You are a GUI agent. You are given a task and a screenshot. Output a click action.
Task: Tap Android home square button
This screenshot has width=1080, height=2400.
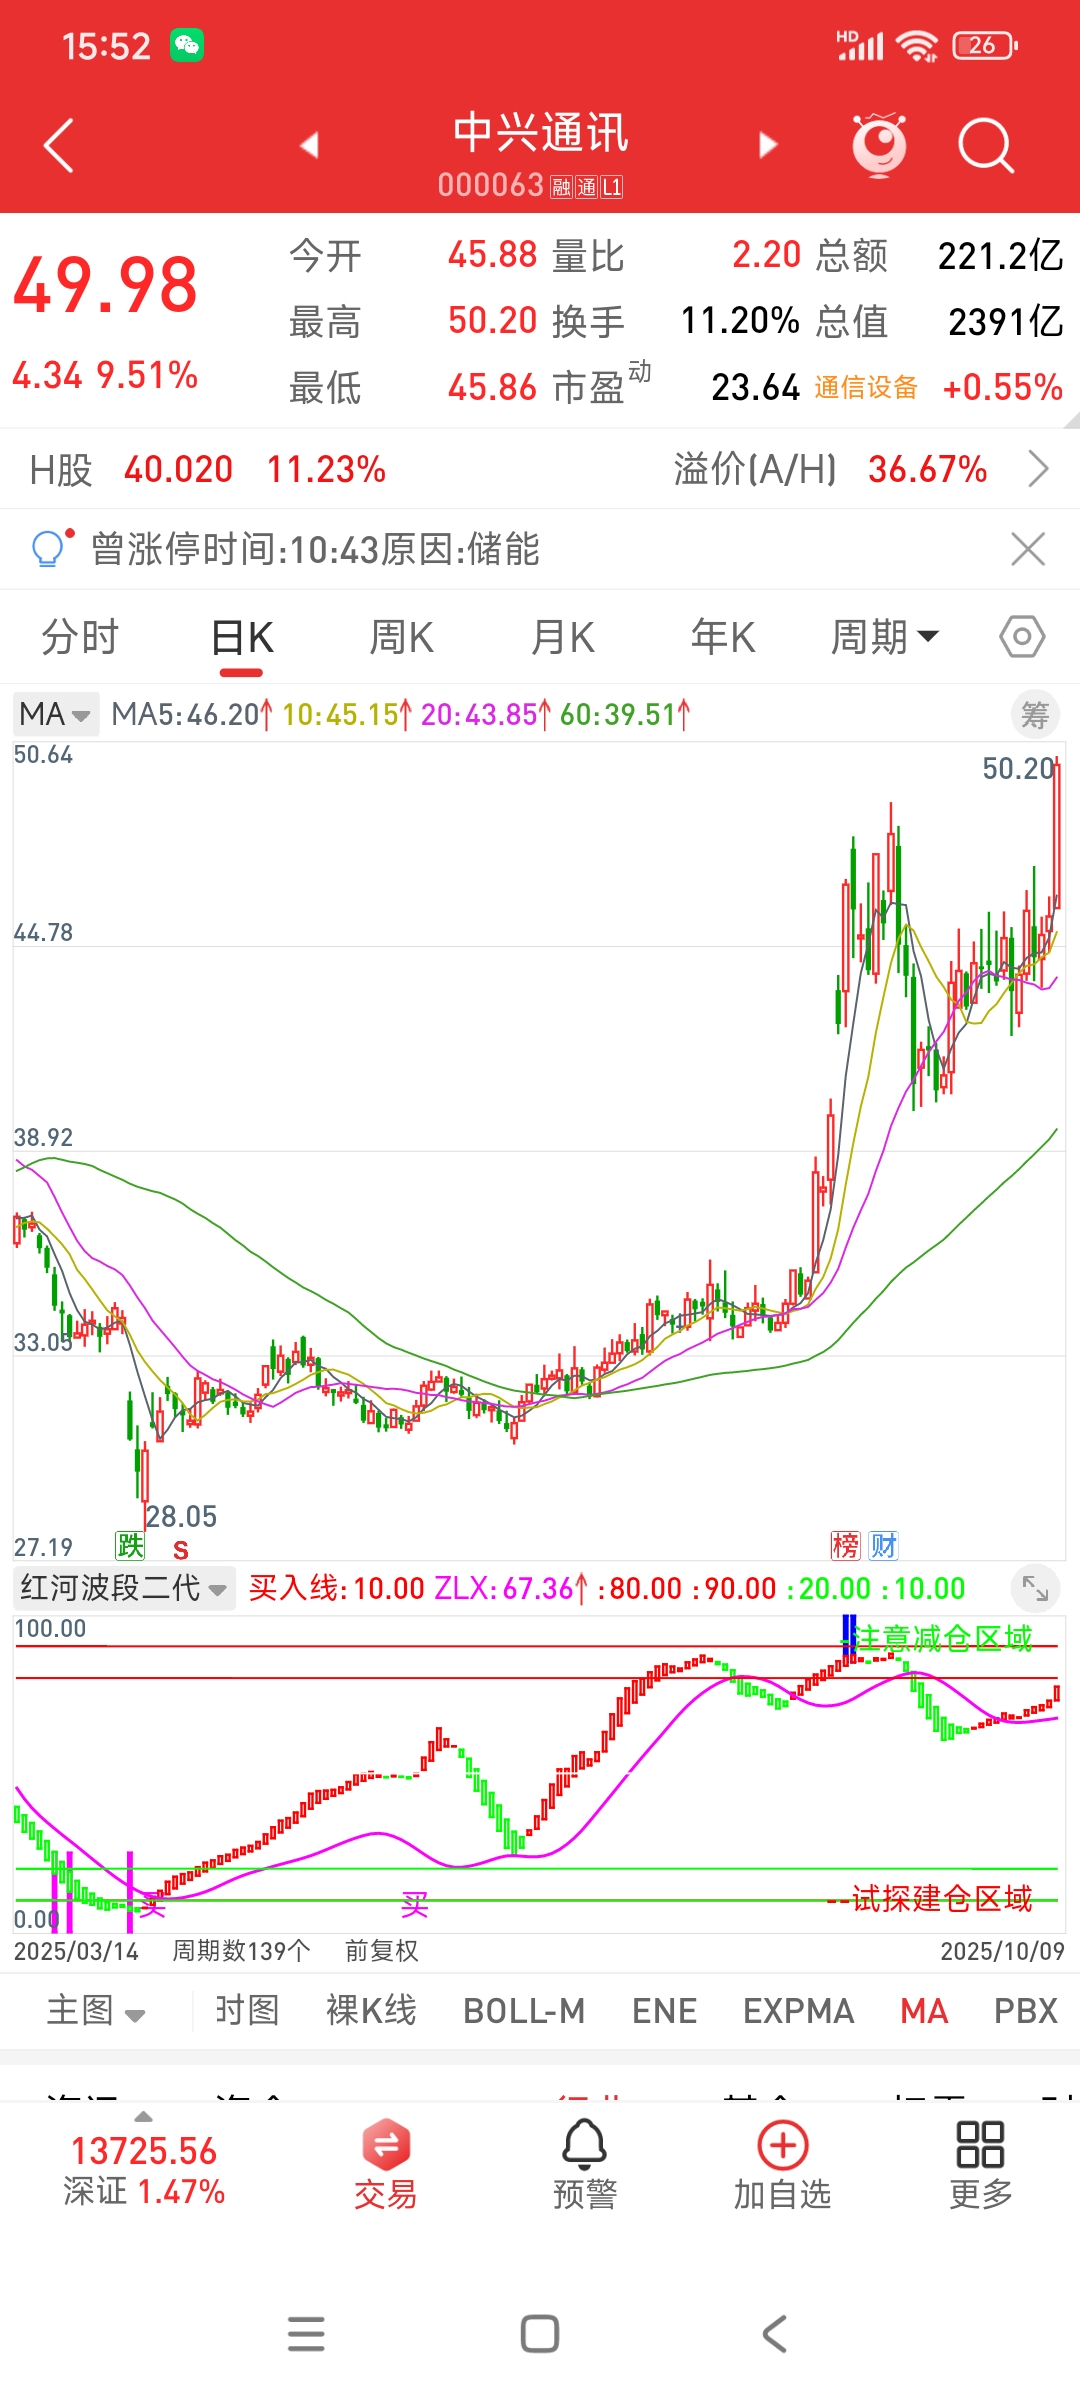tap(540, 2334)
